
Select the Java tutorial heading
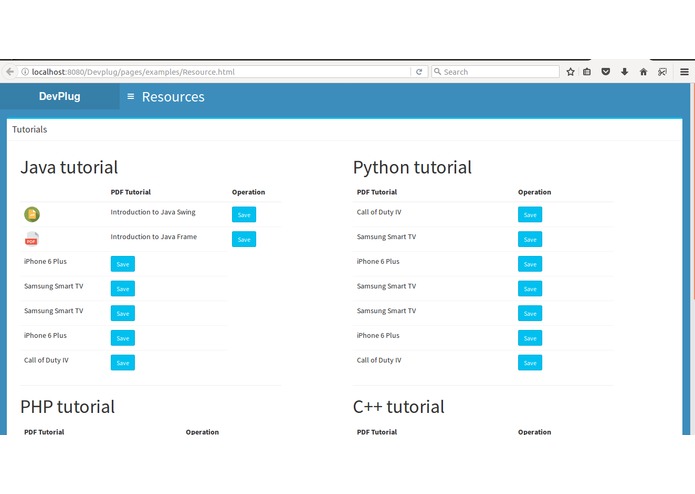tap(69, 167)
